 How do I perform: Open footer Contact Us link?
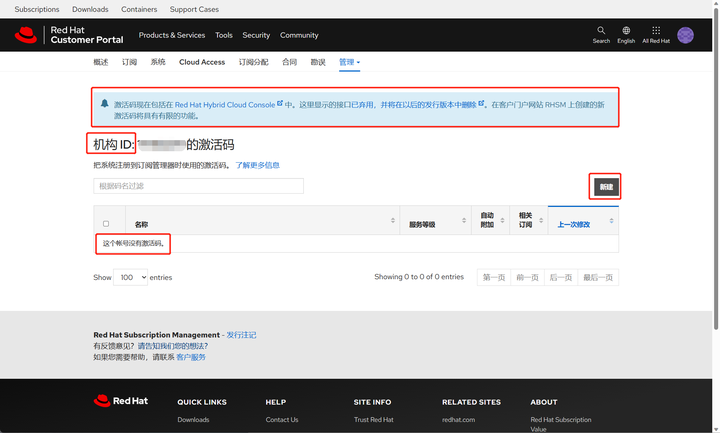(x=282, y=420)
